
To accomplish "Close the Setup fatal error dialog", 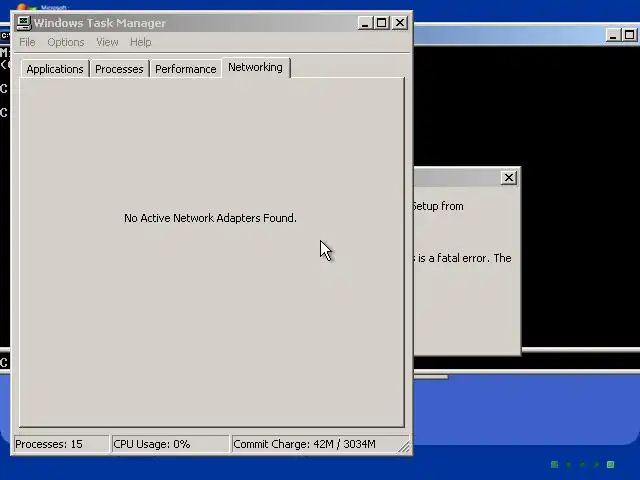I will (x=509, y=178).
